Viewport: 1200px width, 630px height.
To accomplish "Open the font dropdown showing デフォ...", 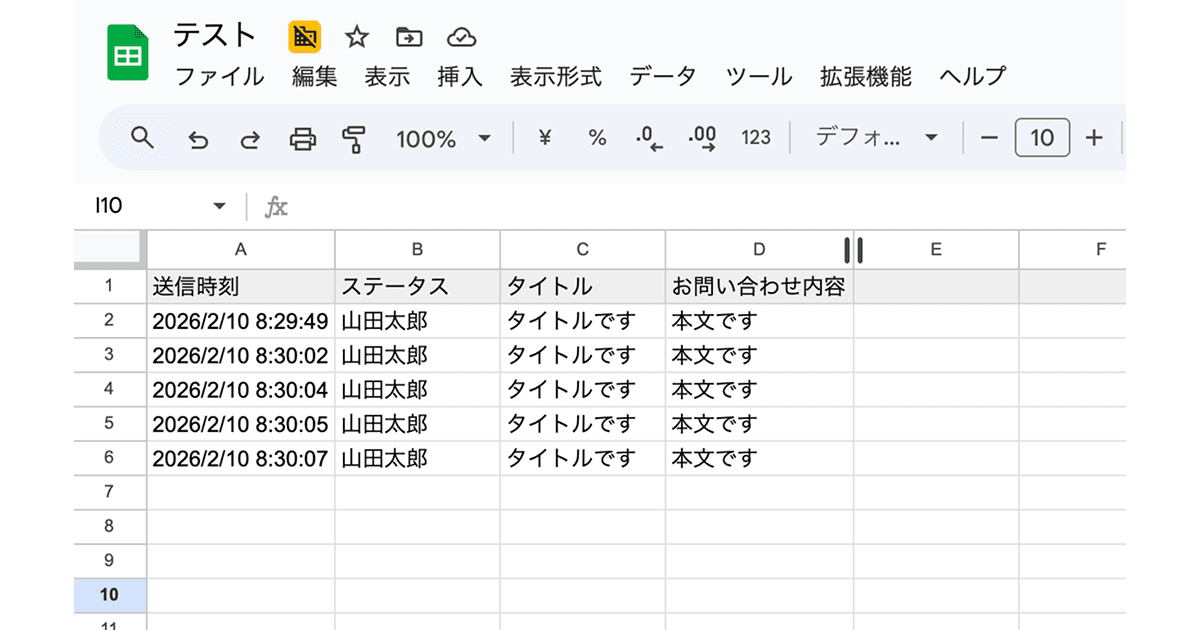I will pos(873,139).
